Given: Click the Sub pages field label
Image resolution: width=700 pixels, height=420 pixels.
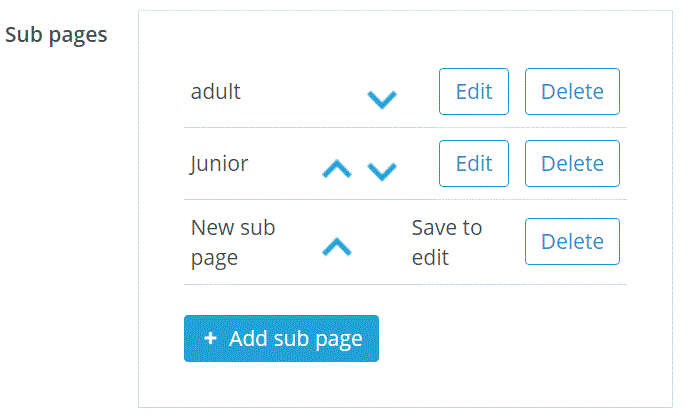Looking at the screenshot, I should pos(56,35).
